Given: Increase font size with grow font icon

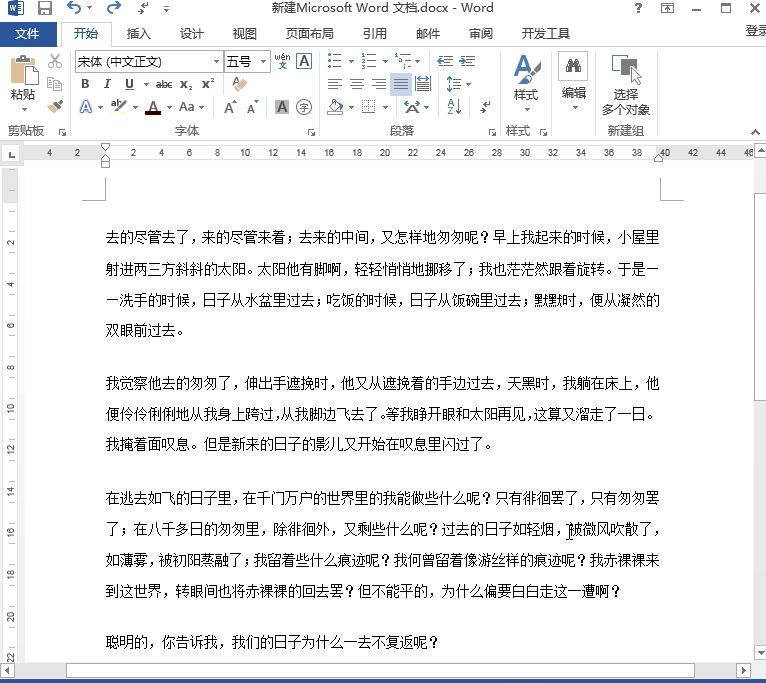Looking at the screenshot, I should [230, 107].
